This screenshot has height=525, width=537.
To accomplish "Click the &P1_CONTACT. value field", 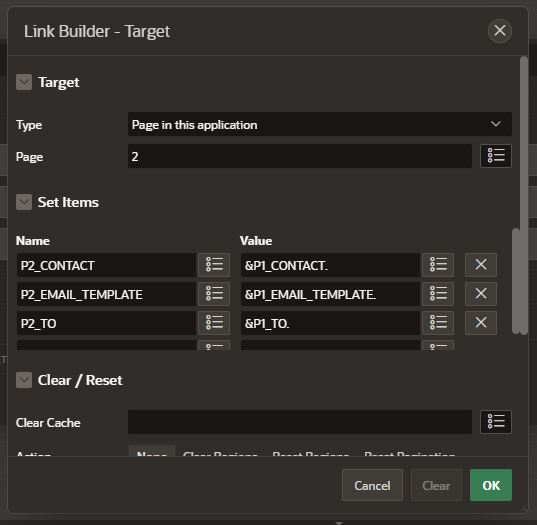I will coord(330,265).
